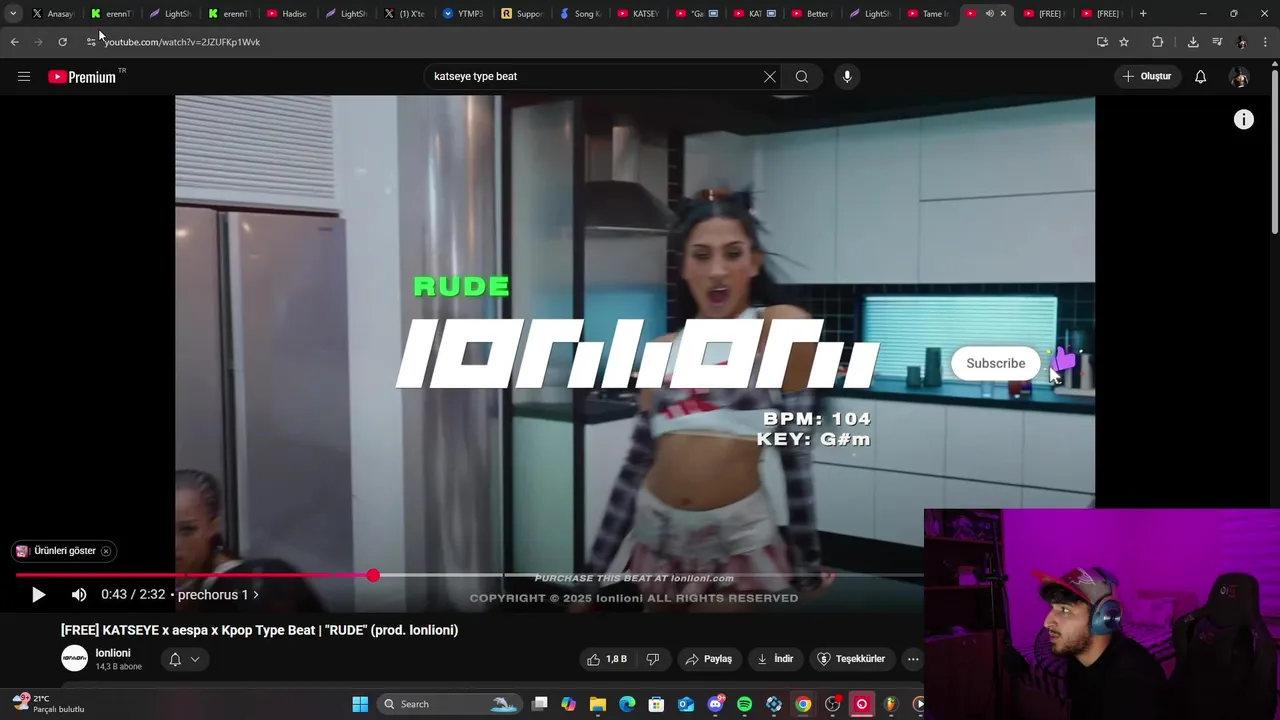Screen dimensions: 1280x720
Task: Switch to the YTMP3 tab
Action: [463, 14]
